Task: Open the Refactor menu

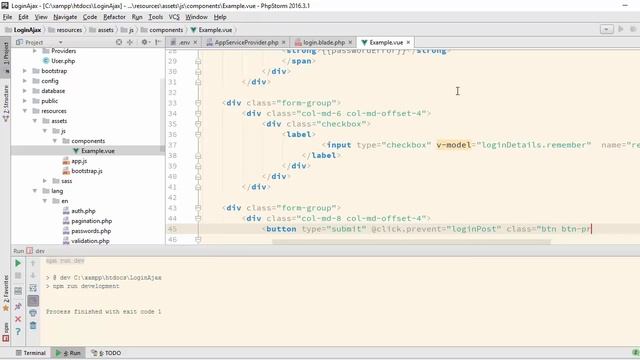Action: [114, 17]
